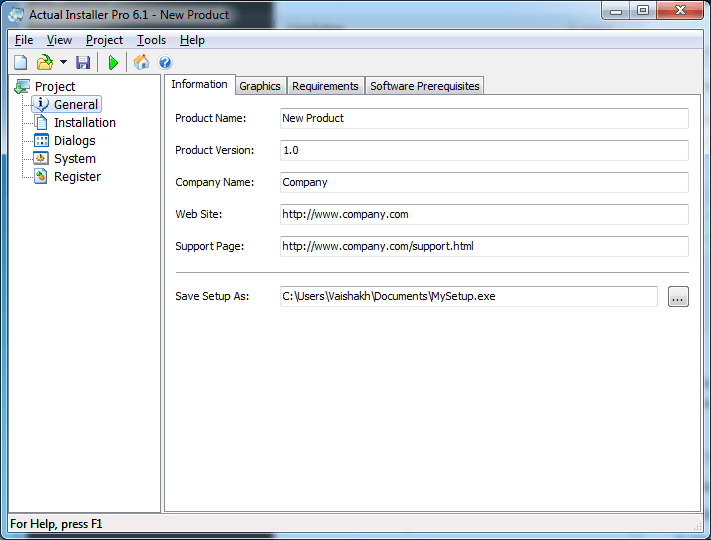Select Register in the project tree
The height and width of the screenshot is (540, 711).
(x=78, y=176)
